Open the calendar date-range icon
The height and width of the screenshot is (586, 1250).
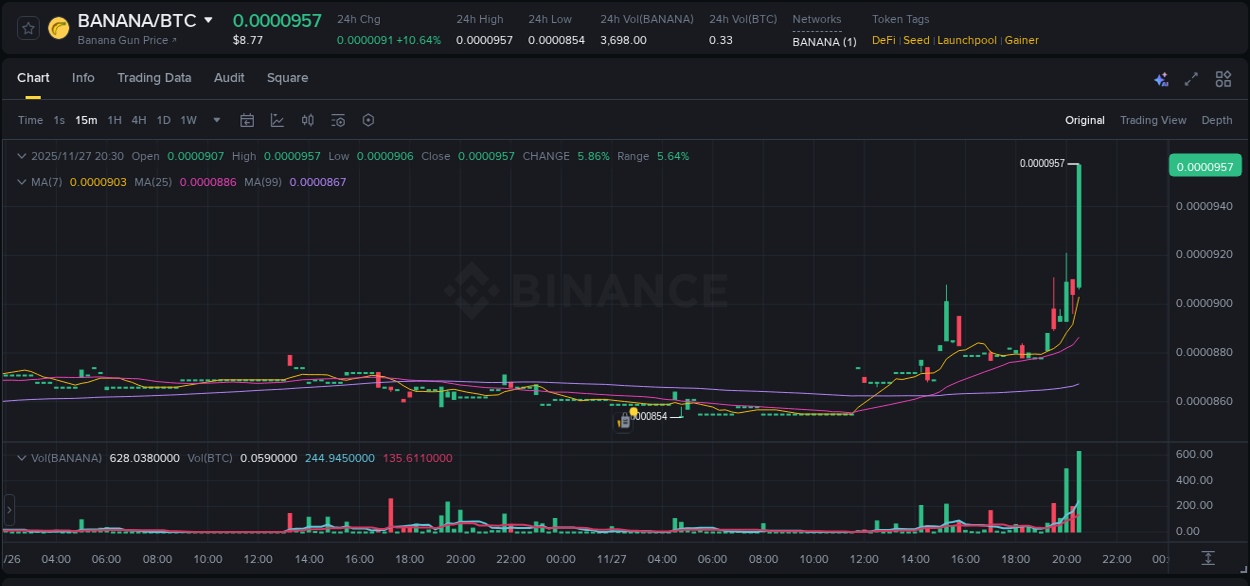pos(247,120)
